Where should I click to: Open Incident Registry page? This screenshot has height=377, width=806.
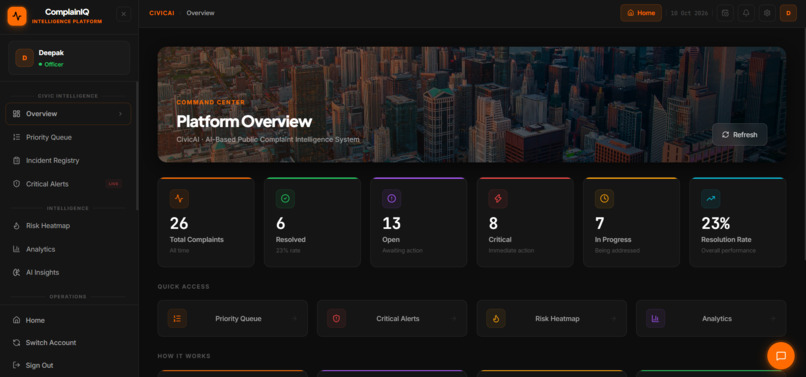point(68,160)
